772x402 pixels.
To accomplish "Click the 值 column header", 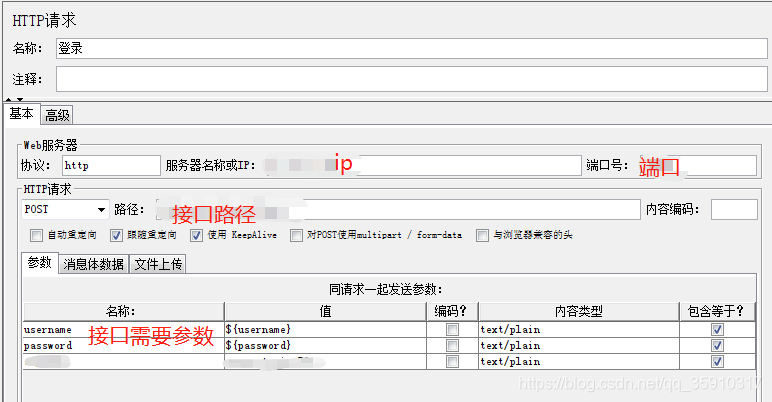I will click(x=325, y=311).
